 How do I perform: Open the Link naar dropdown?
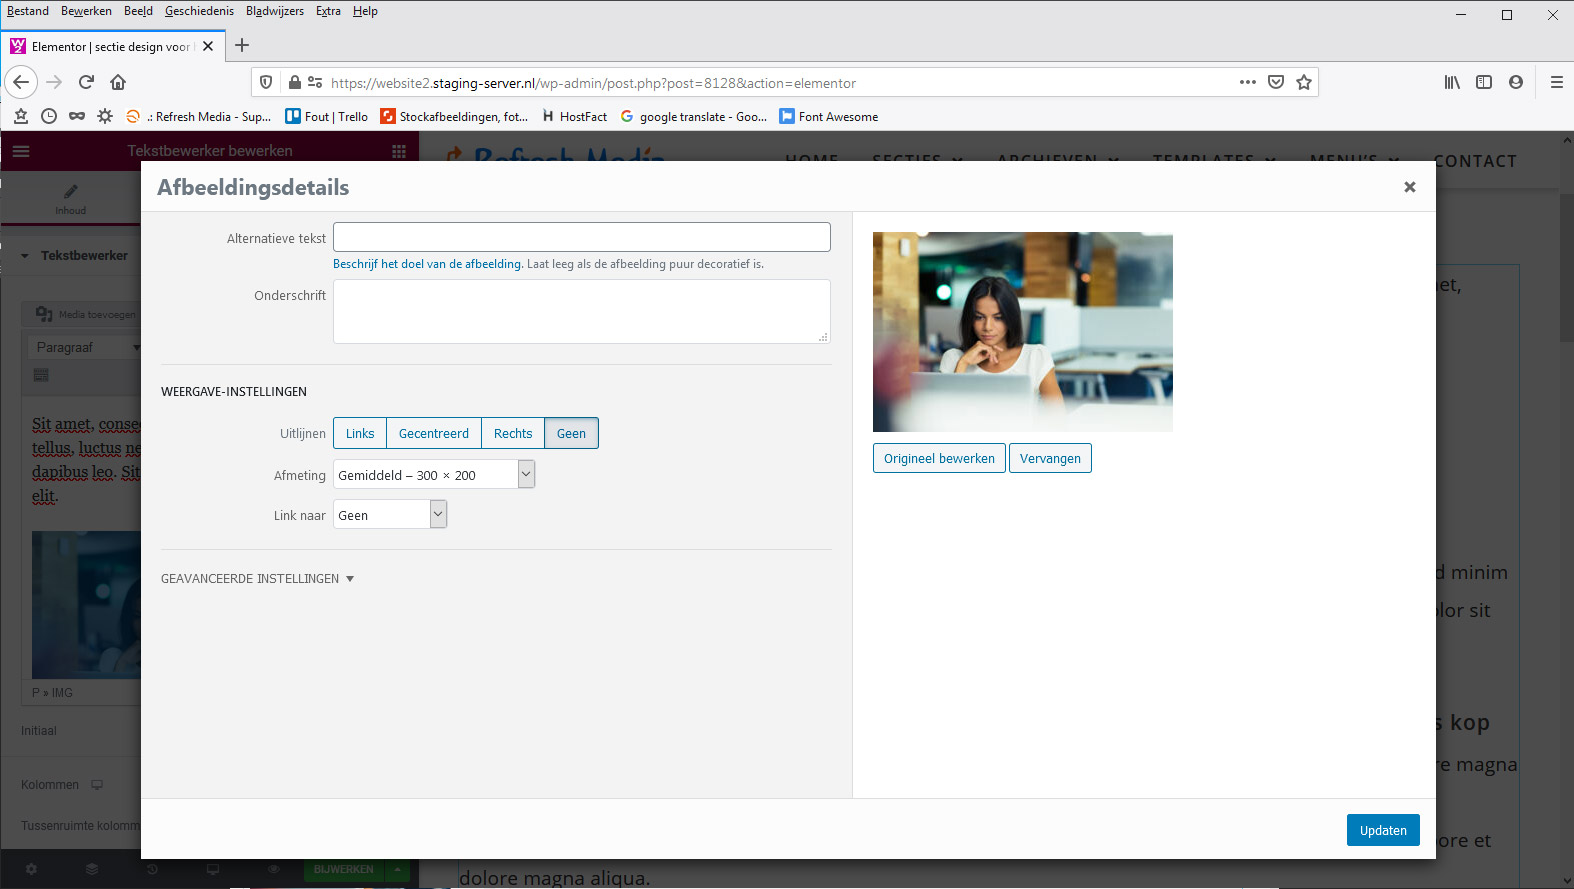[x=390, y=515]
